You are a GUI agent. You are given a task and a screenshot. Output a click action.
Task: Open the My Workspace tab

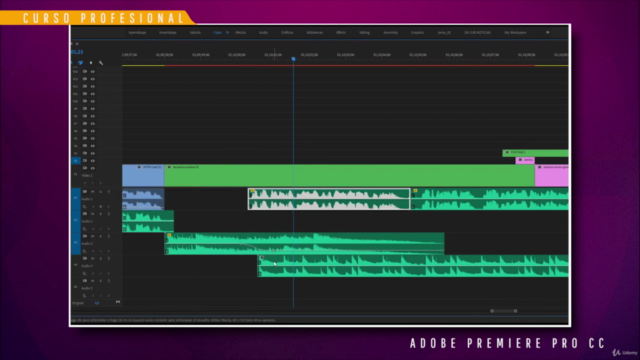click(x=515, y=32)
